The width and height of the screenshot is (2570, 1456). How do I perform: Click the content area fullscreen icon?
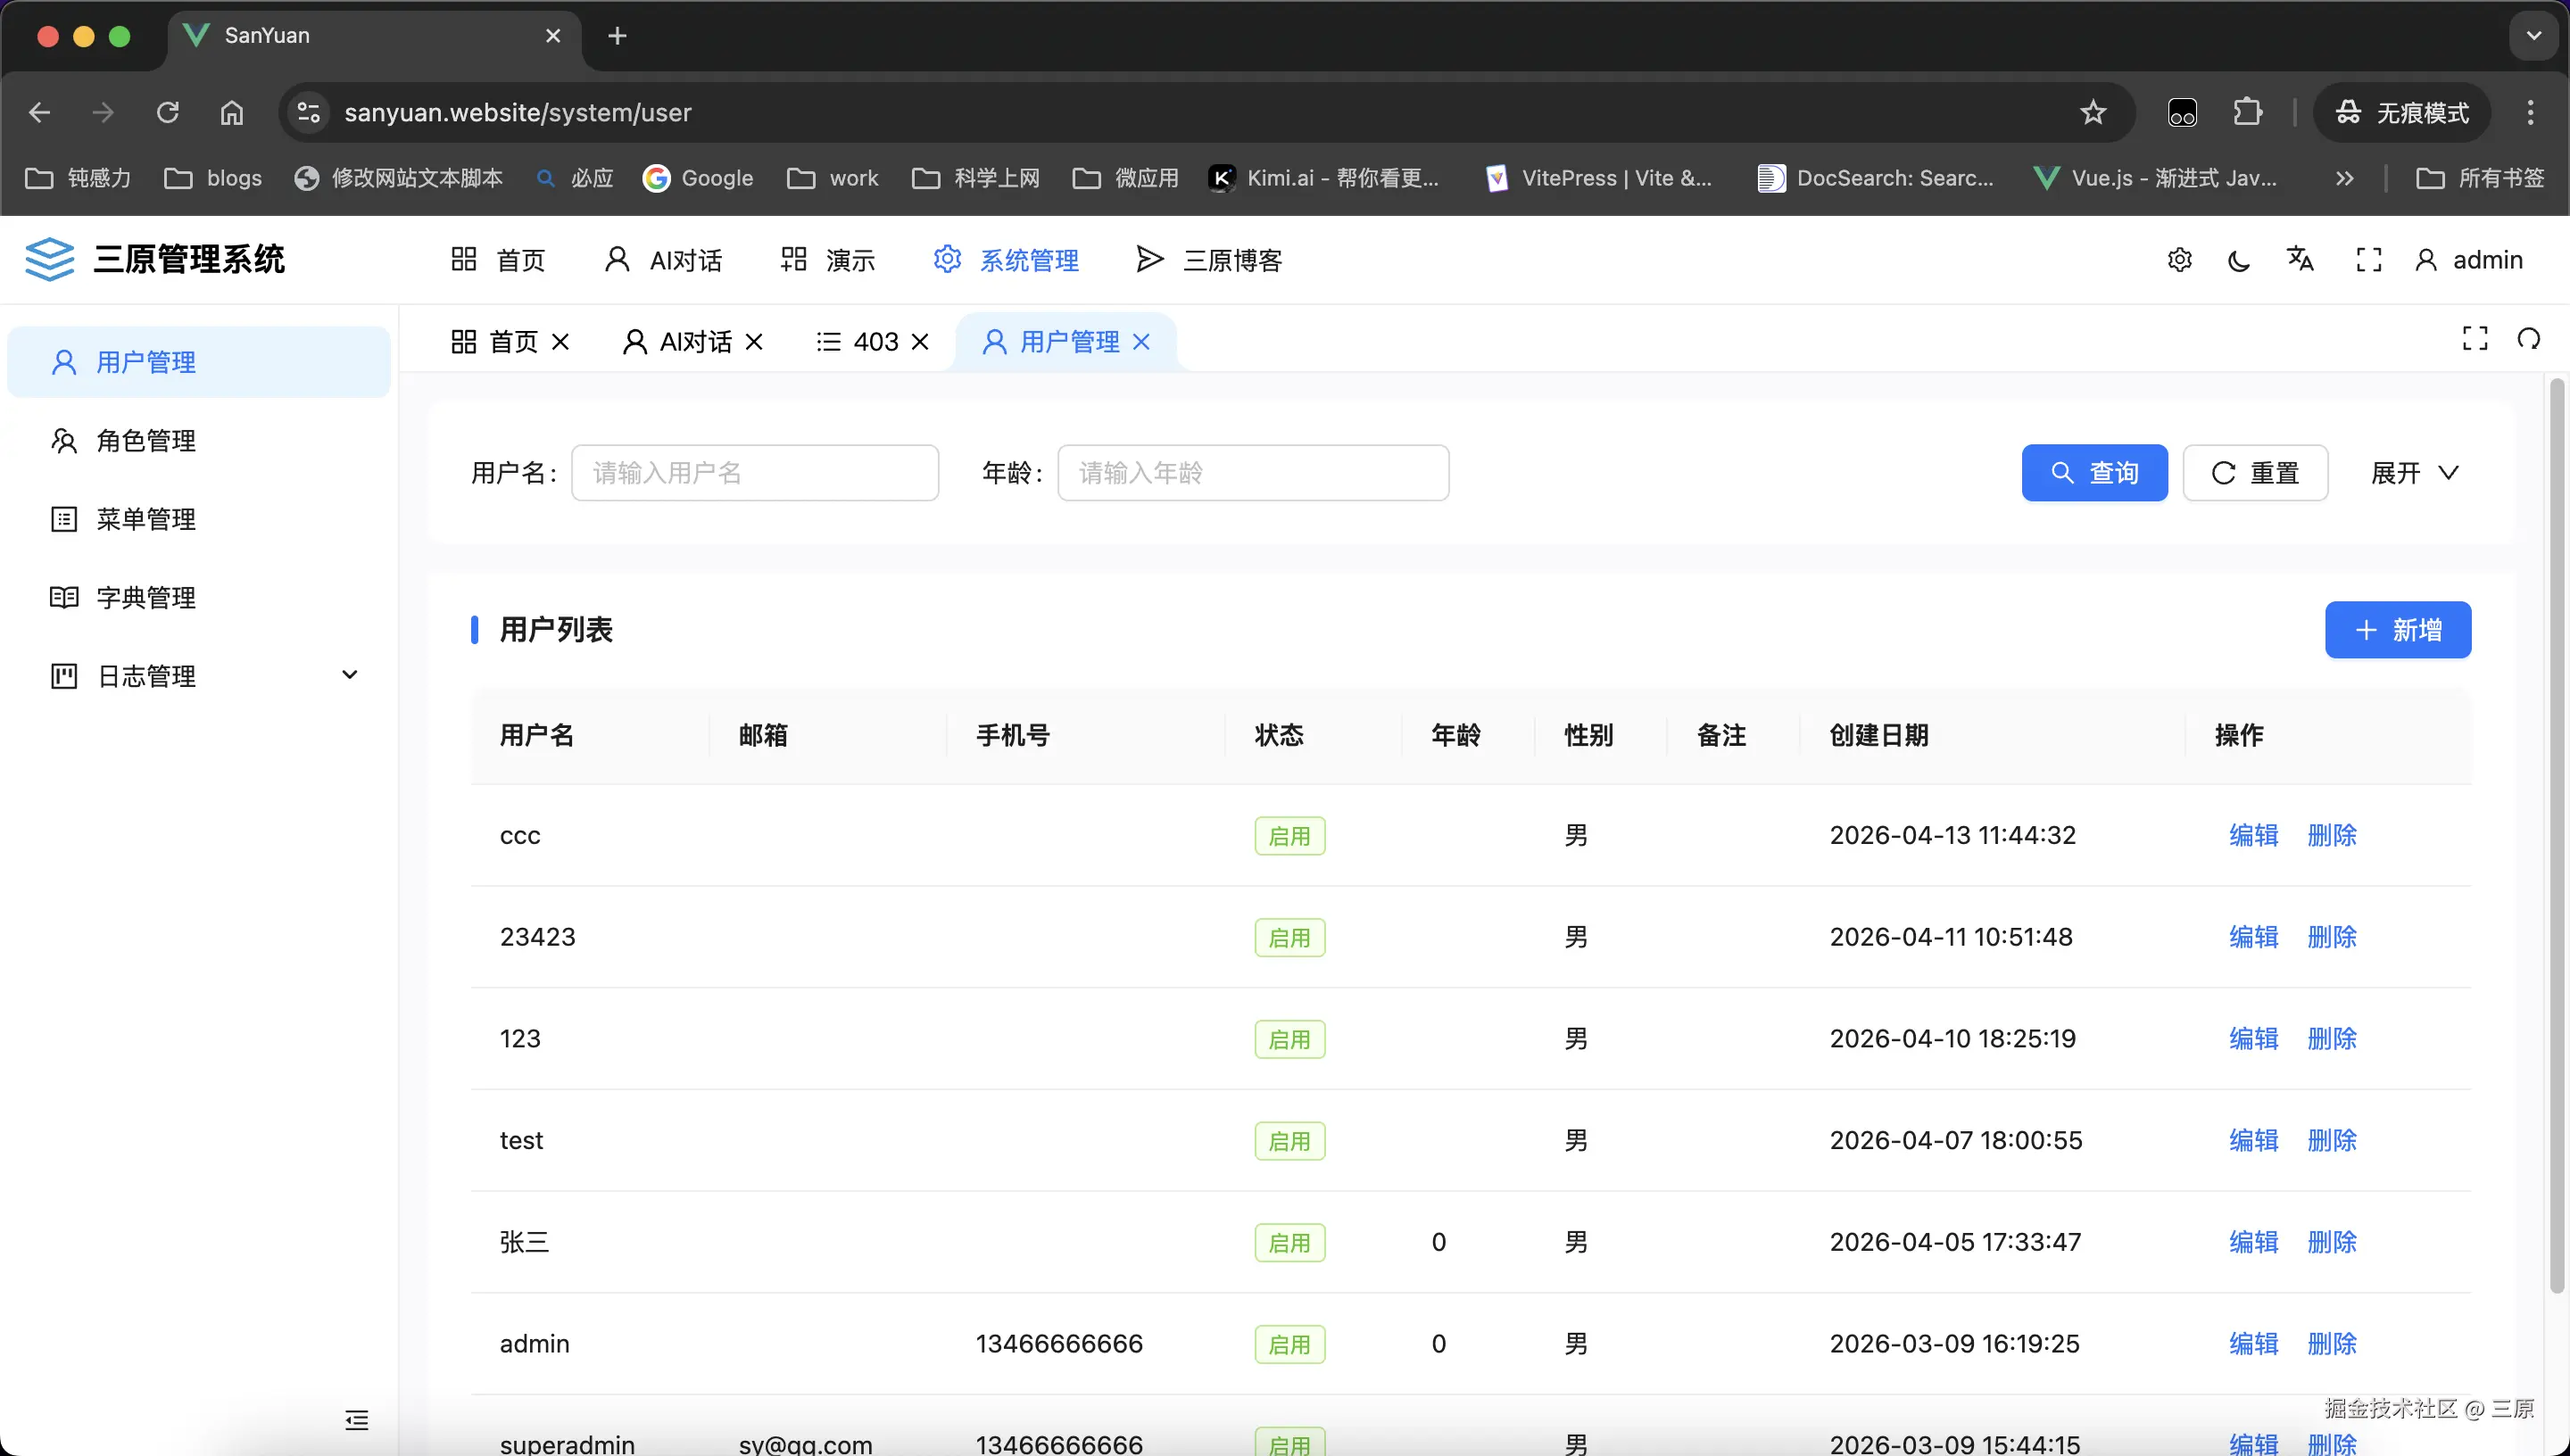[x=2475, y=338]
